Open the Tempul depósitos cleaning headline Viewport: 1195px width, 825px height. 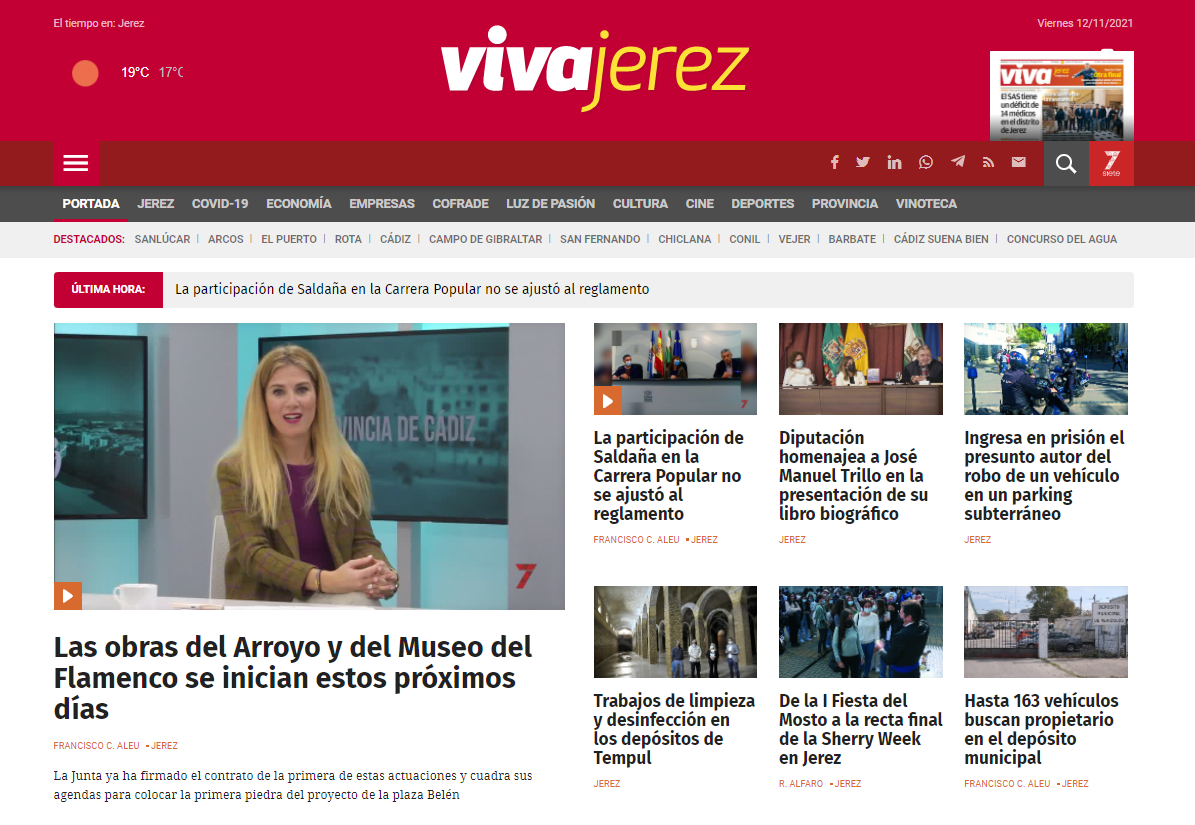pyautogui.click(x=674, y=729)
